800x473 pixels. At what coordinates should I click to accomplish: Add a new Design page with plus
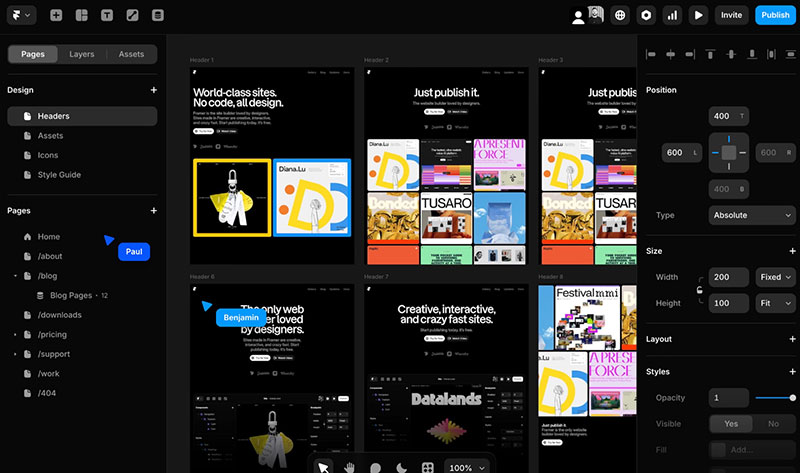(154, 90)
